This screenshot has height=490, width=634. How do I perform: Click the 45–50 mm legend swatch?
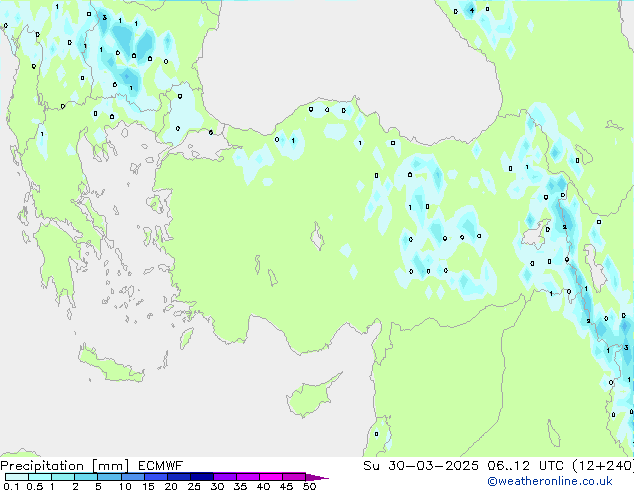[x=294, y=477]
